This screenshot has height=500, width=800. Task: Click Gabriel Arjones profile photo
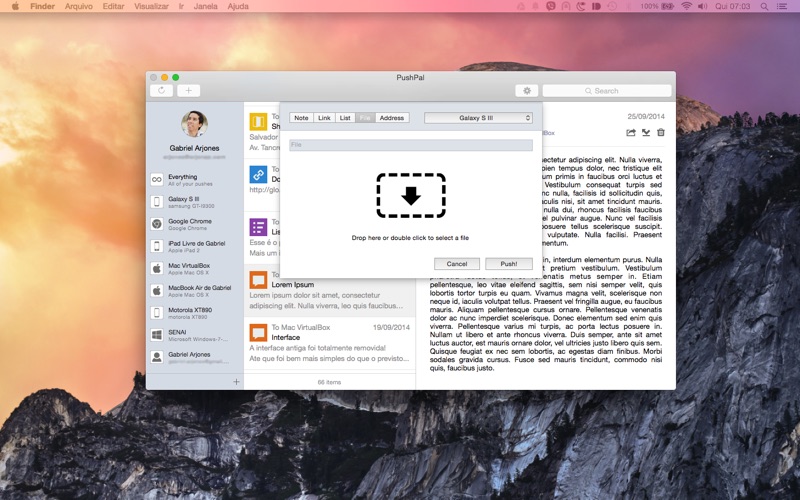(194, 124)
